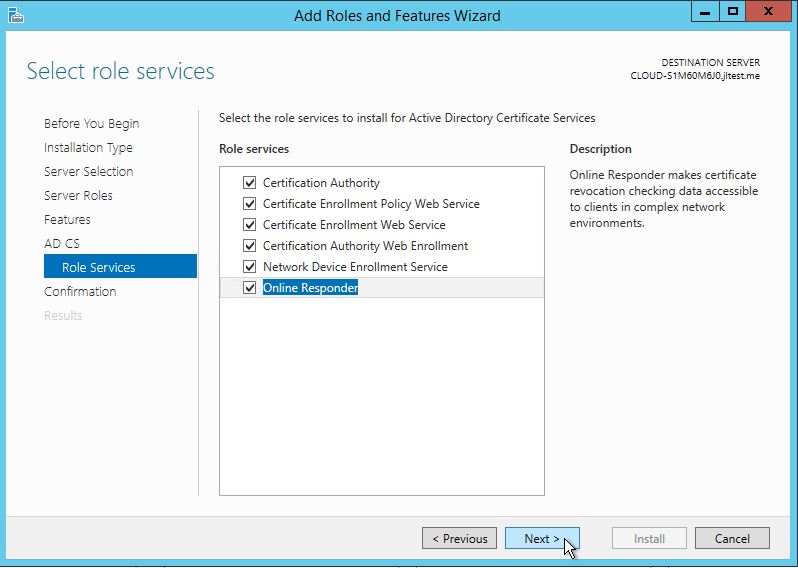This screenshot has width=798, height=568.
Task: Uncheck the Online Responder checkbox
Action: pos(249,288)
